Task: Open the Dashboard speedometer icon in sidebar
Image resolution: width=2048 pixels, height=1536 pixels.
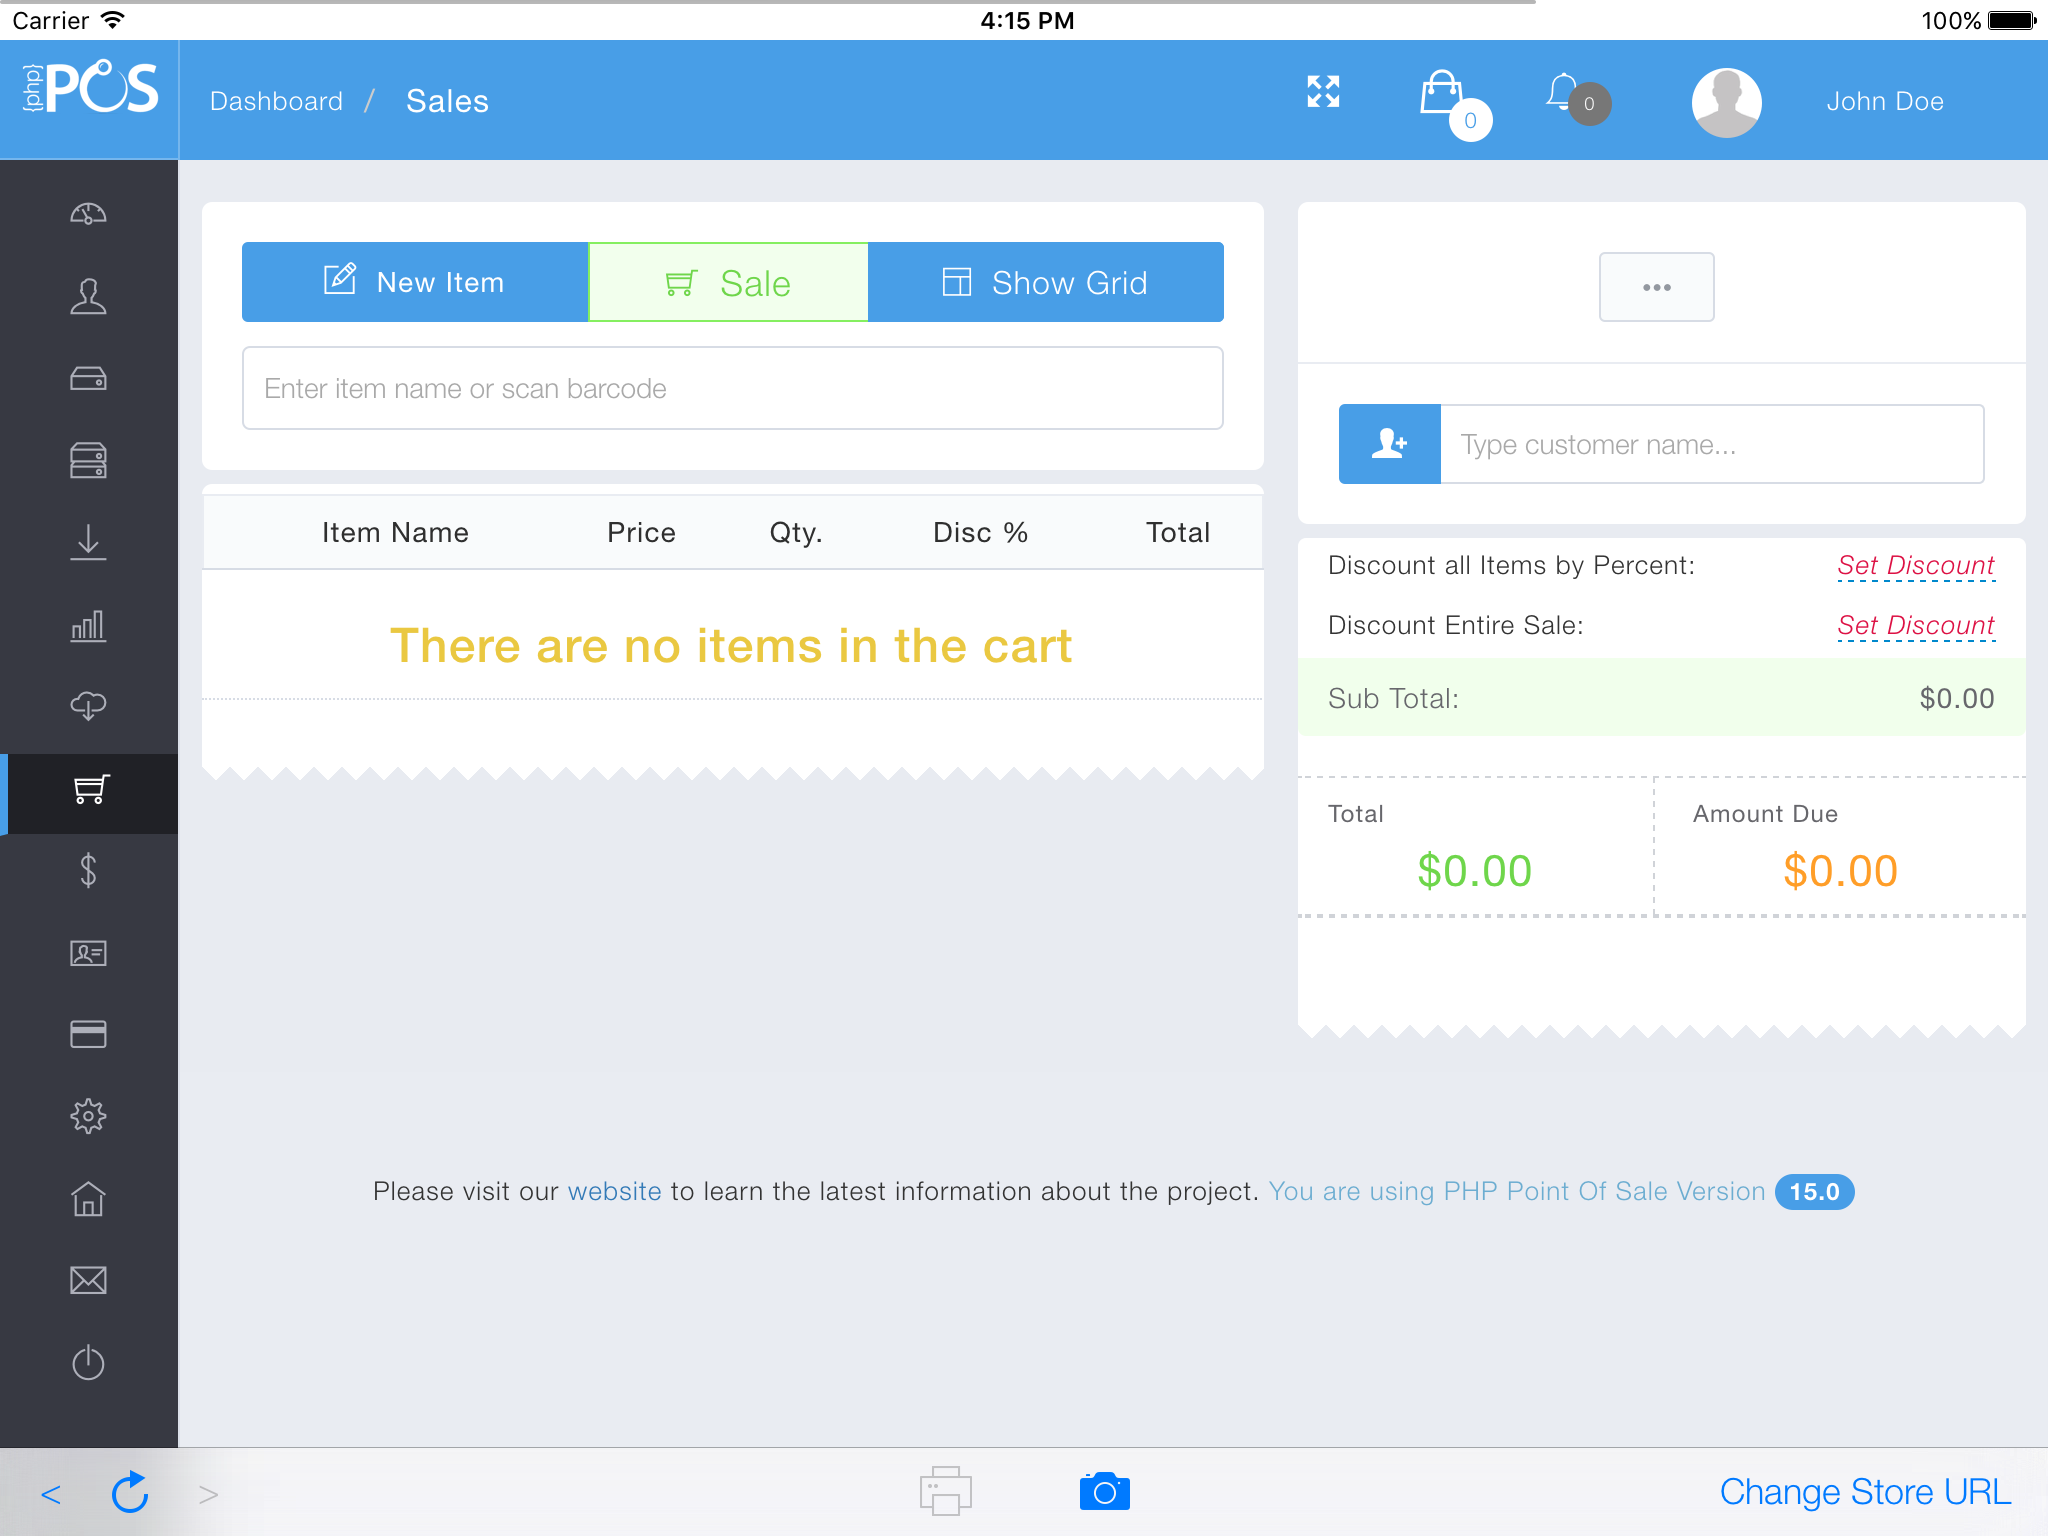Action: (89, 213)
